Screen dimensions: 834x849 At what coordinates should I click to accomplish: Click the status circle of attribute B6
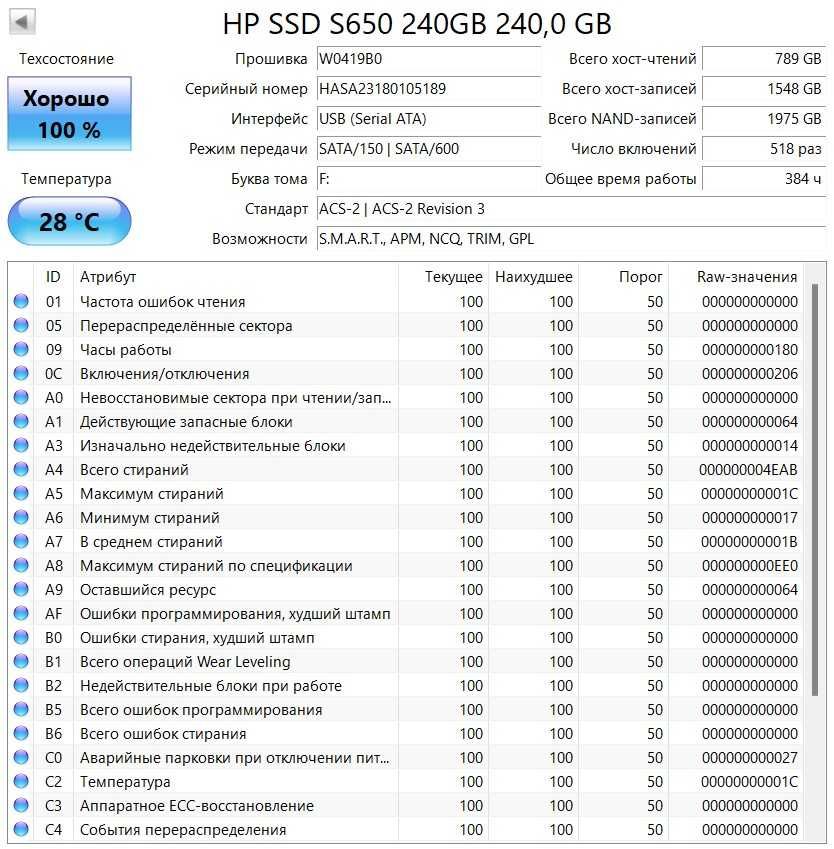click(21, 733)
